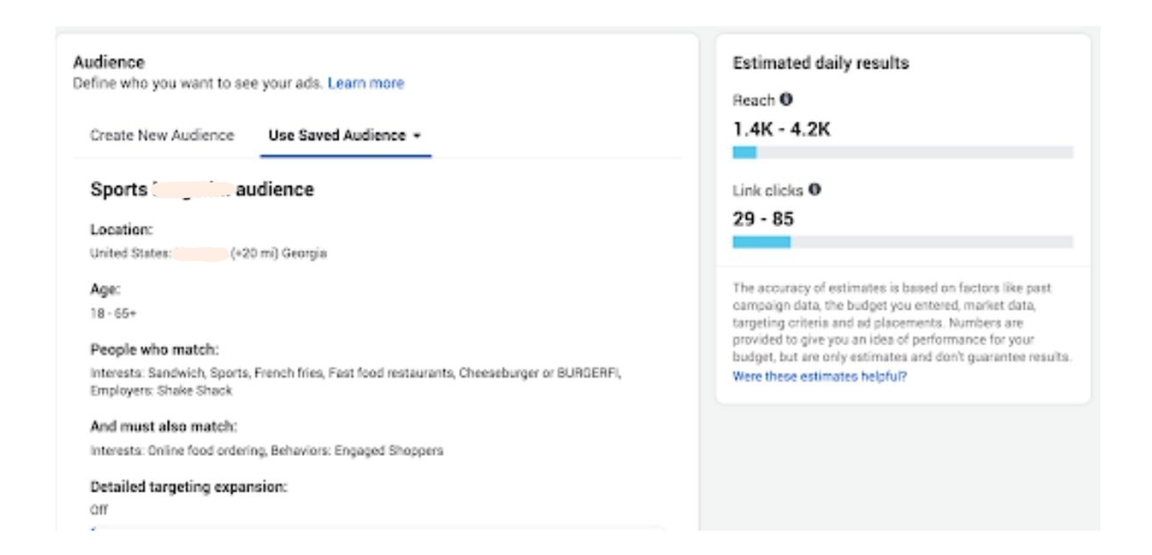Click the Location section label
Screen dimensions: 1152x555
point(120,229)
